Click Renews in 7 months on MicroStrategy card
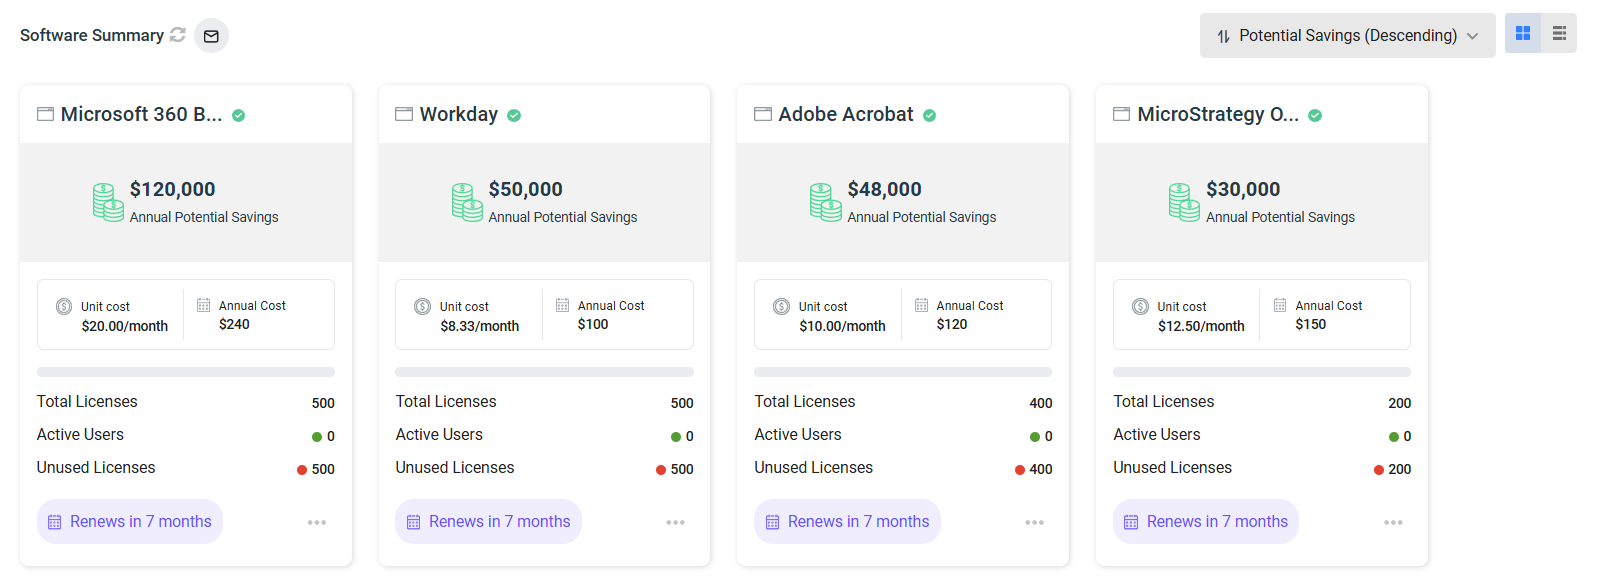This screenshot has width=1604, height=586. click(x=1207, y=521)
